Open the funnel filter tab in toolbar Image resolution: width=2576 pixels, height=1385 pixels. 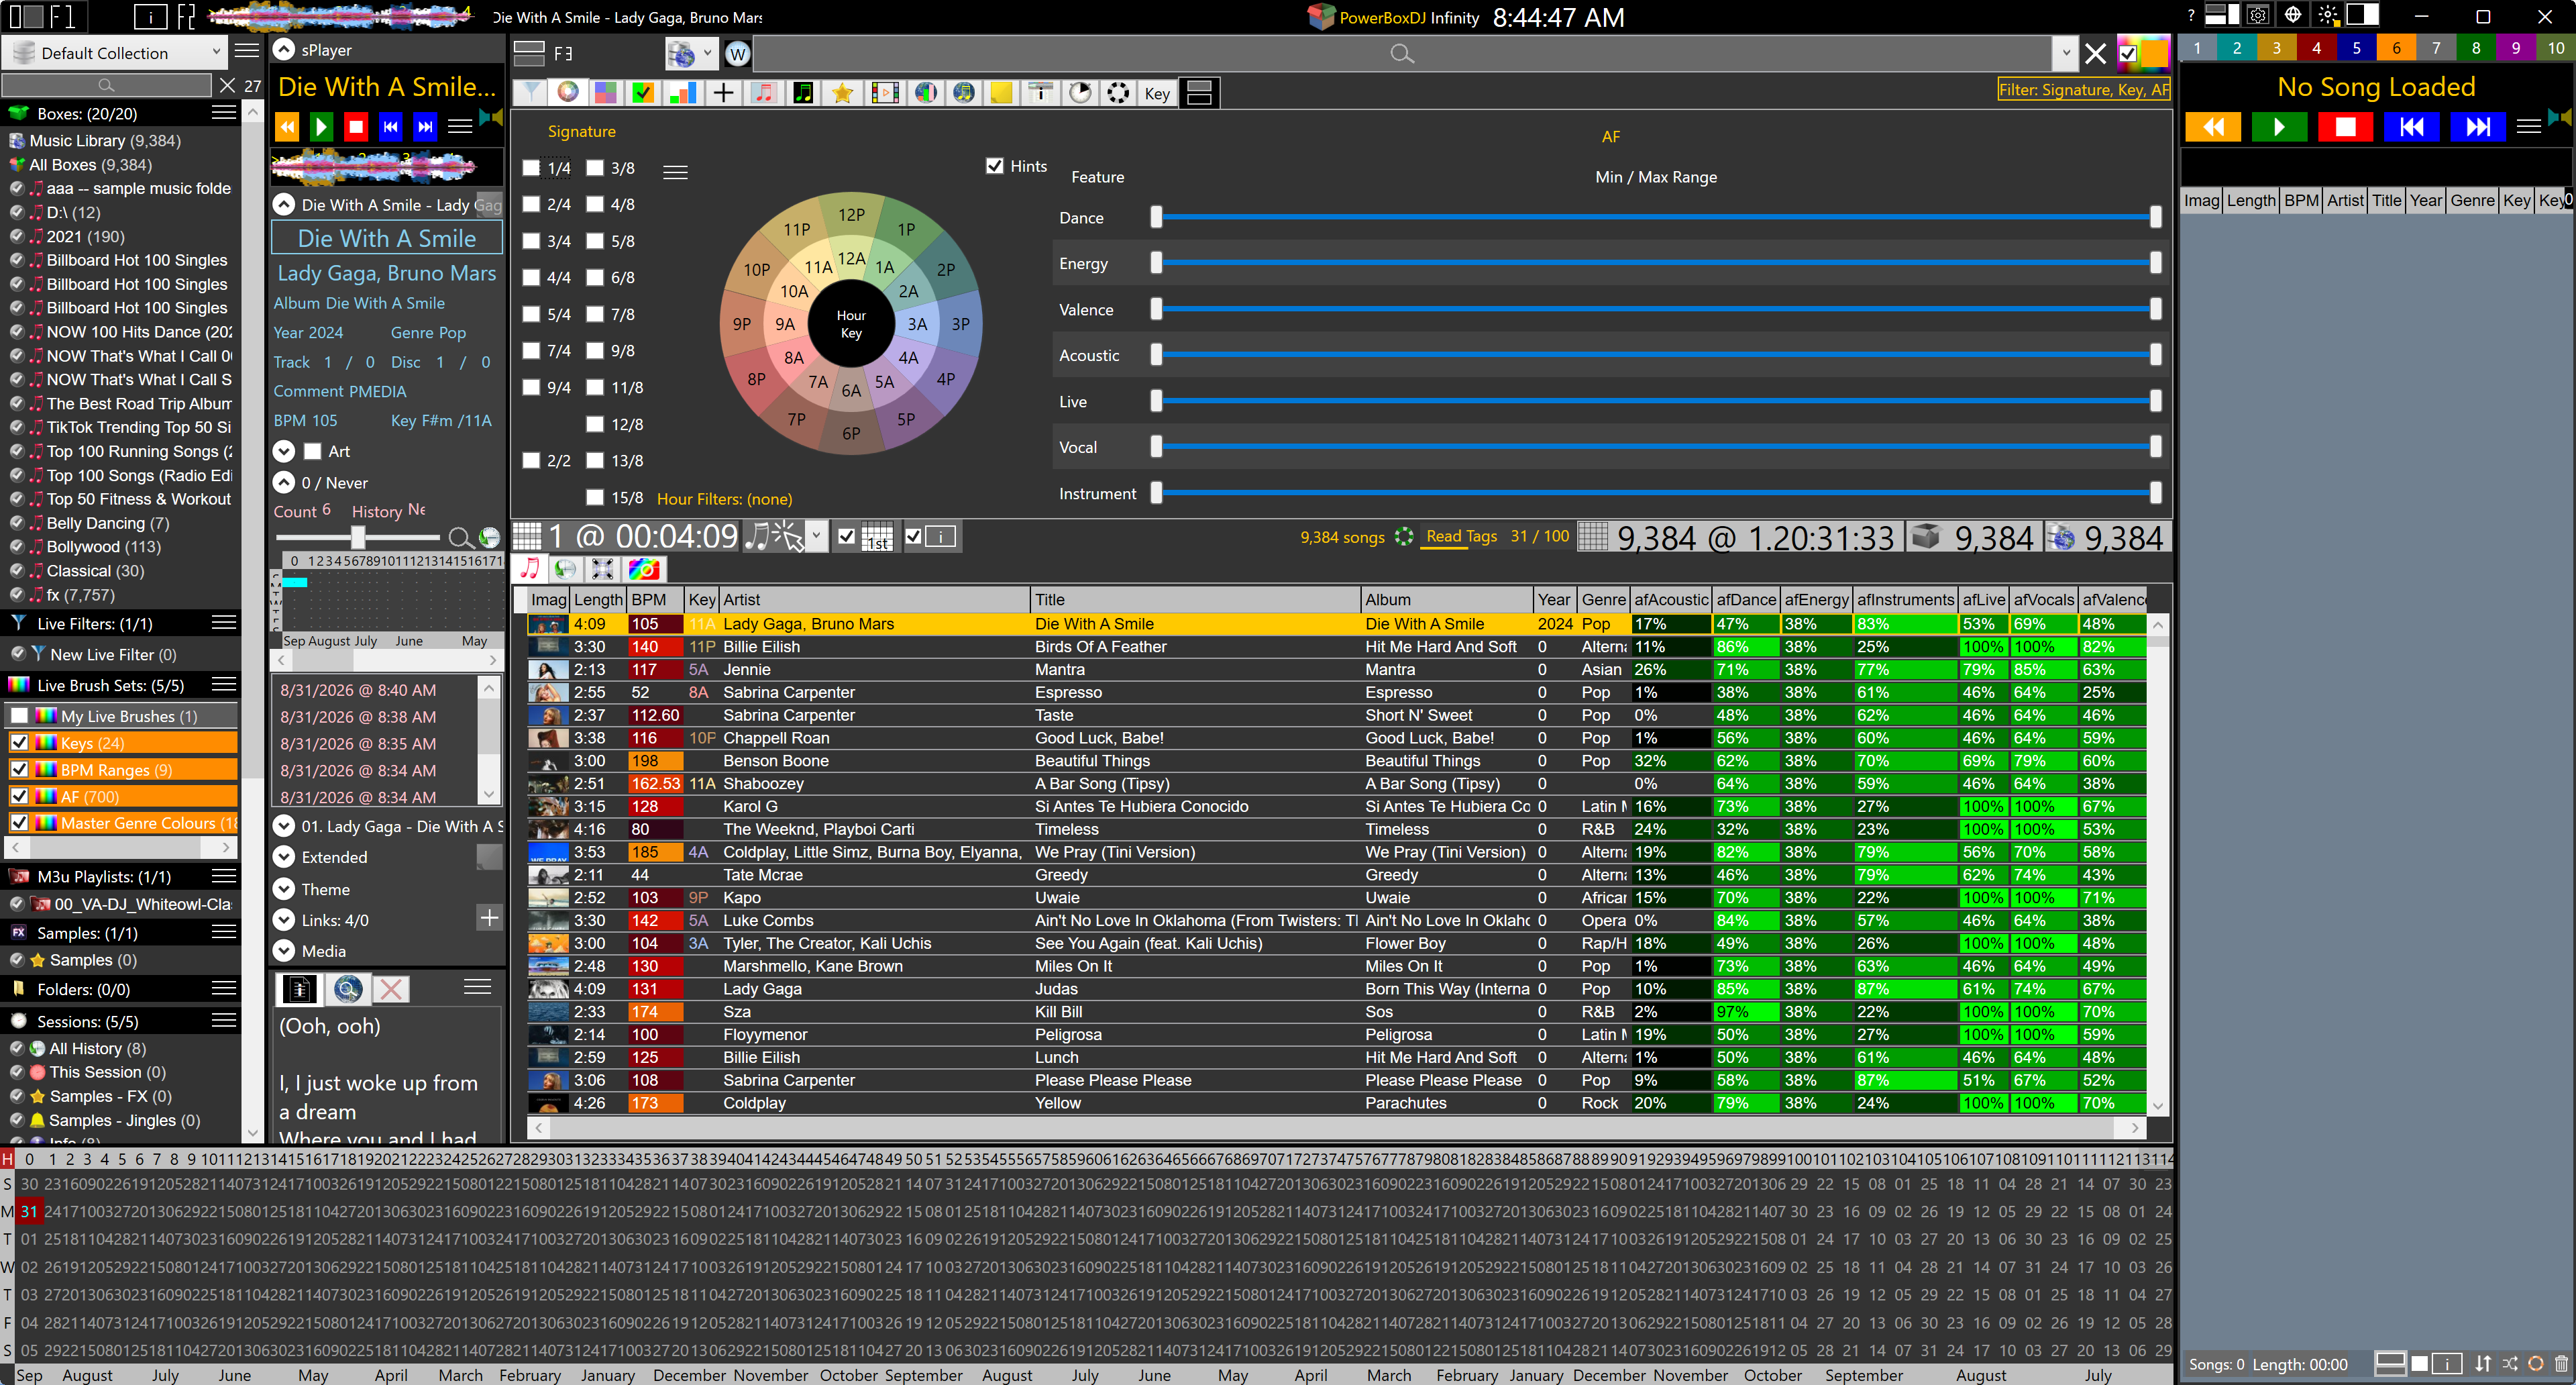531,93
